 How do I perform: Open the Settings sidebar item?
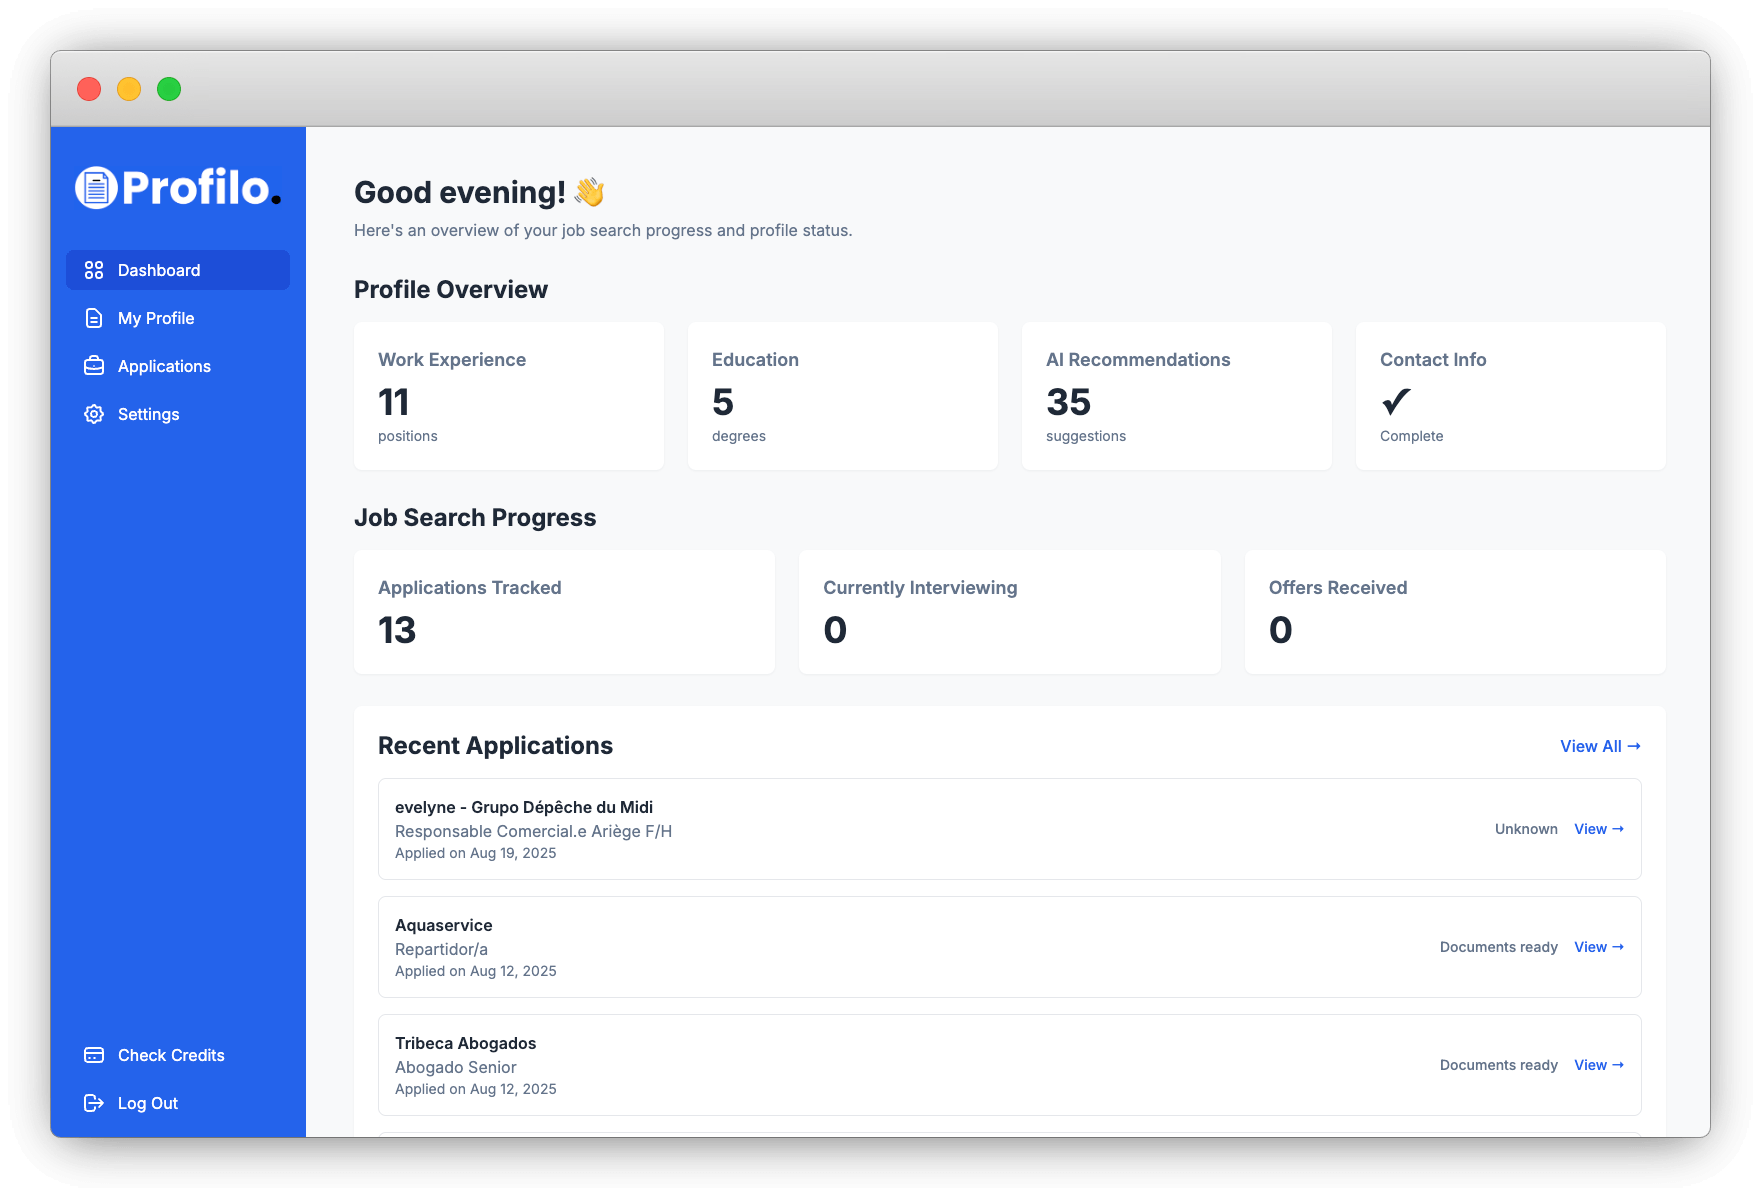(148, 414)
